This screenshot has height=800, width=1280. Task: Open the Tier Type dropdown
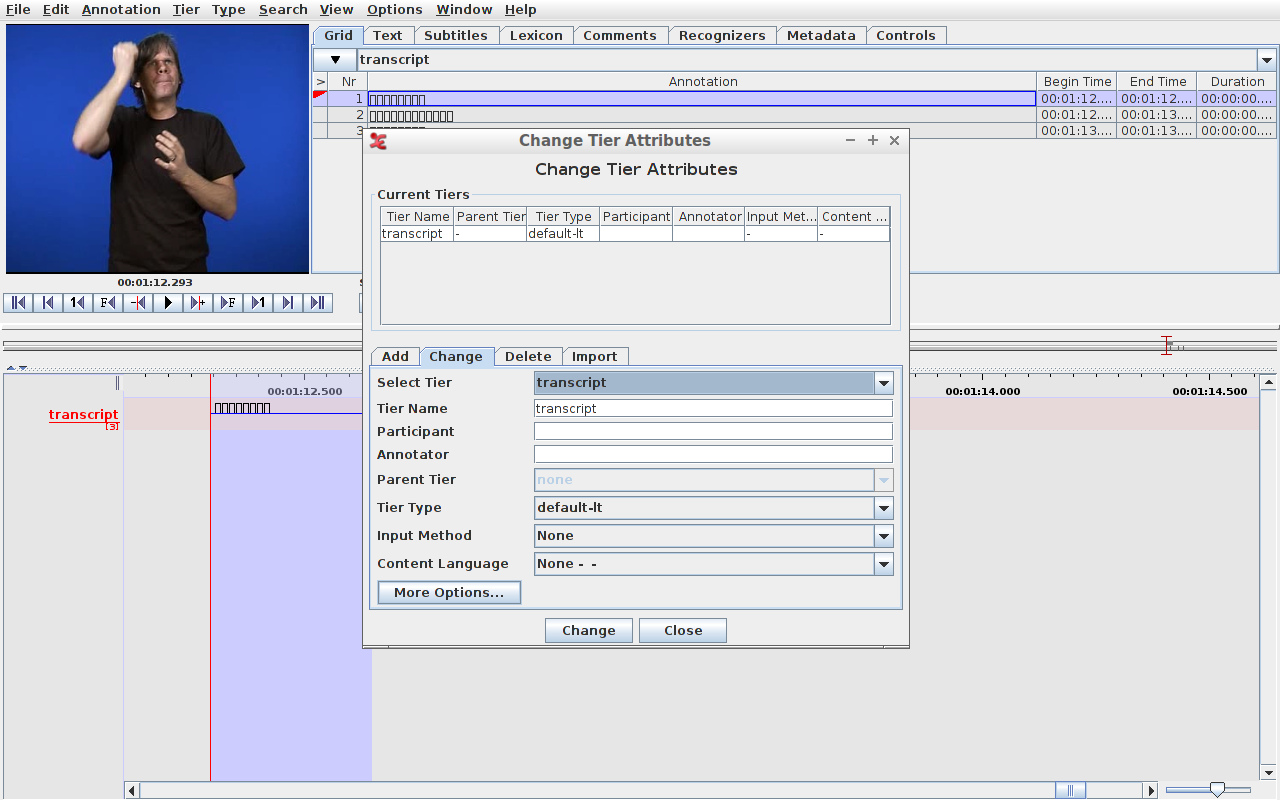(x=884, y=508)
